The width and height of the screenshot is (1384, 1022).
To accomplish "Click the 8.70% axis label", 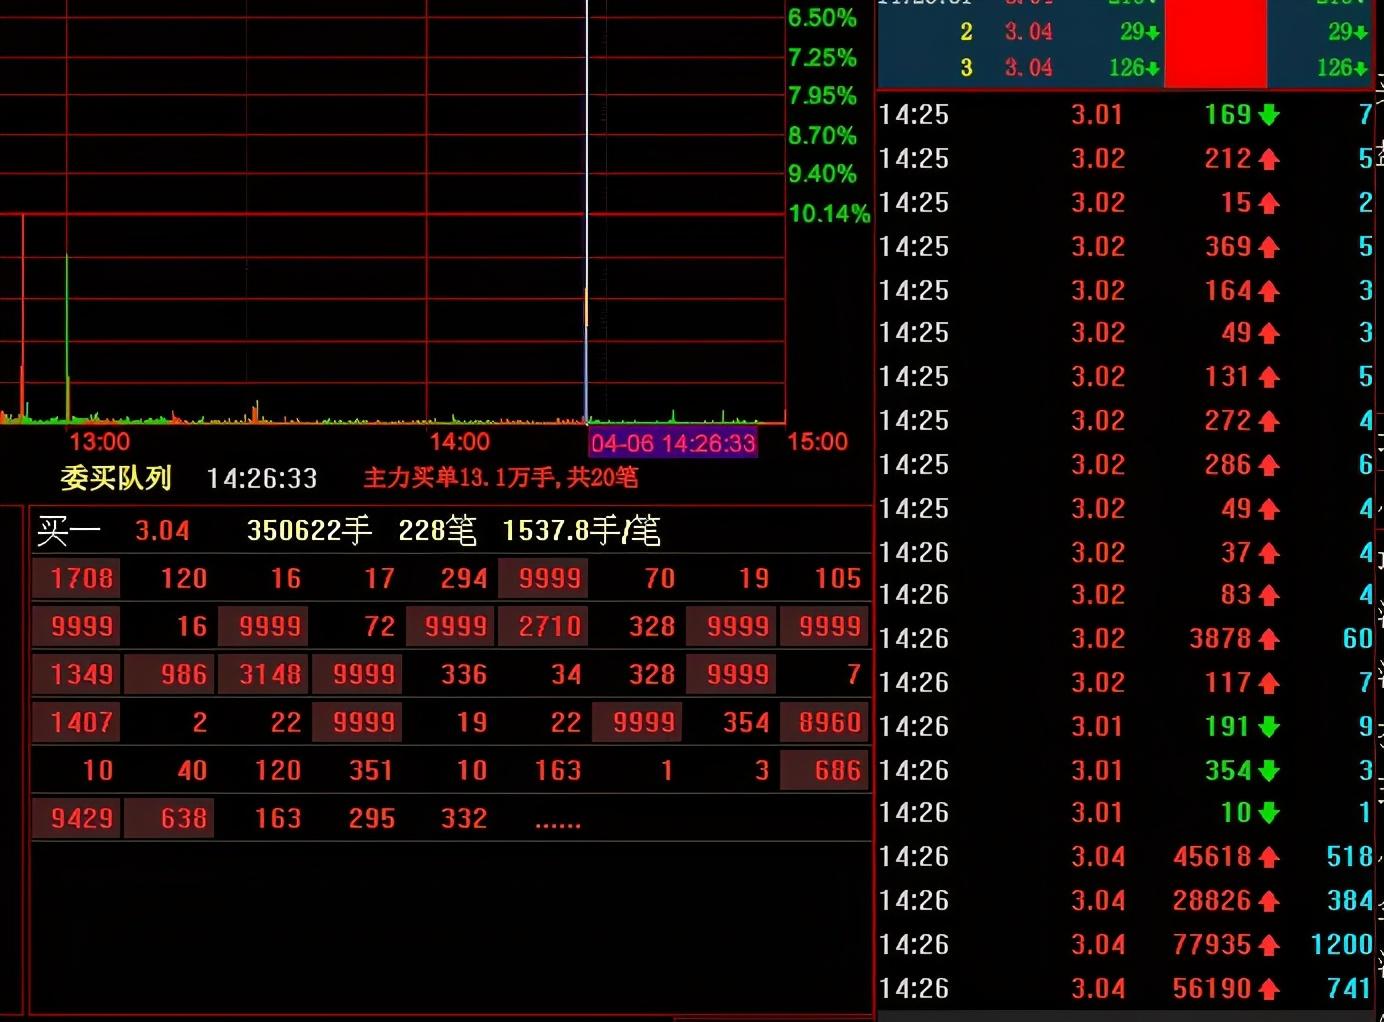I will tap(822, 135).
